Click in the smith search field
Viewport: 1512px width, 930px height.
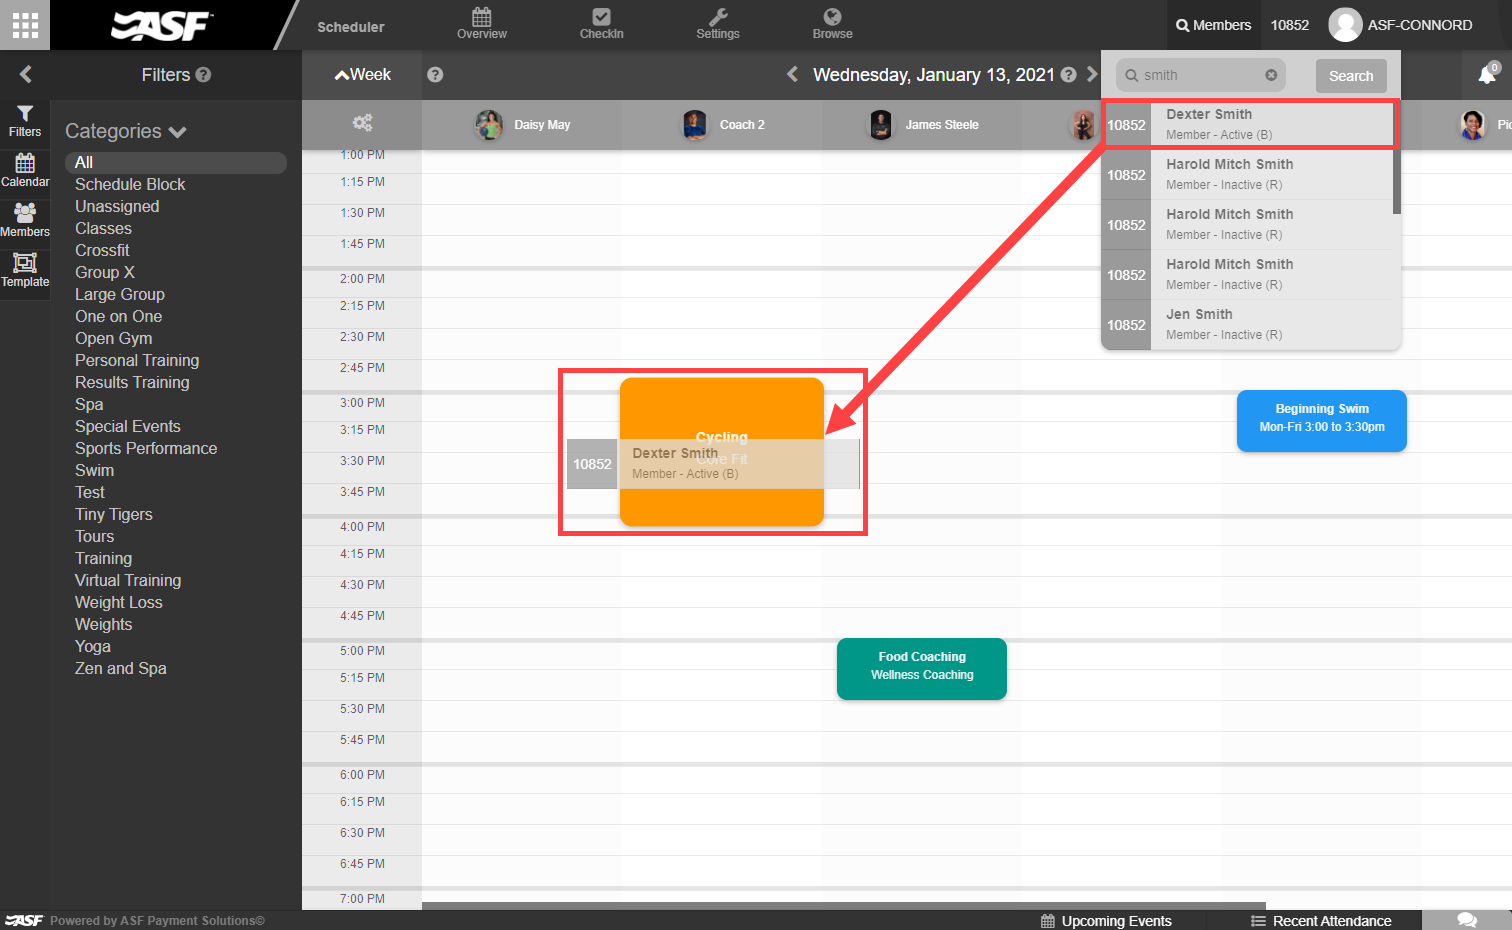click(1200, 75)
